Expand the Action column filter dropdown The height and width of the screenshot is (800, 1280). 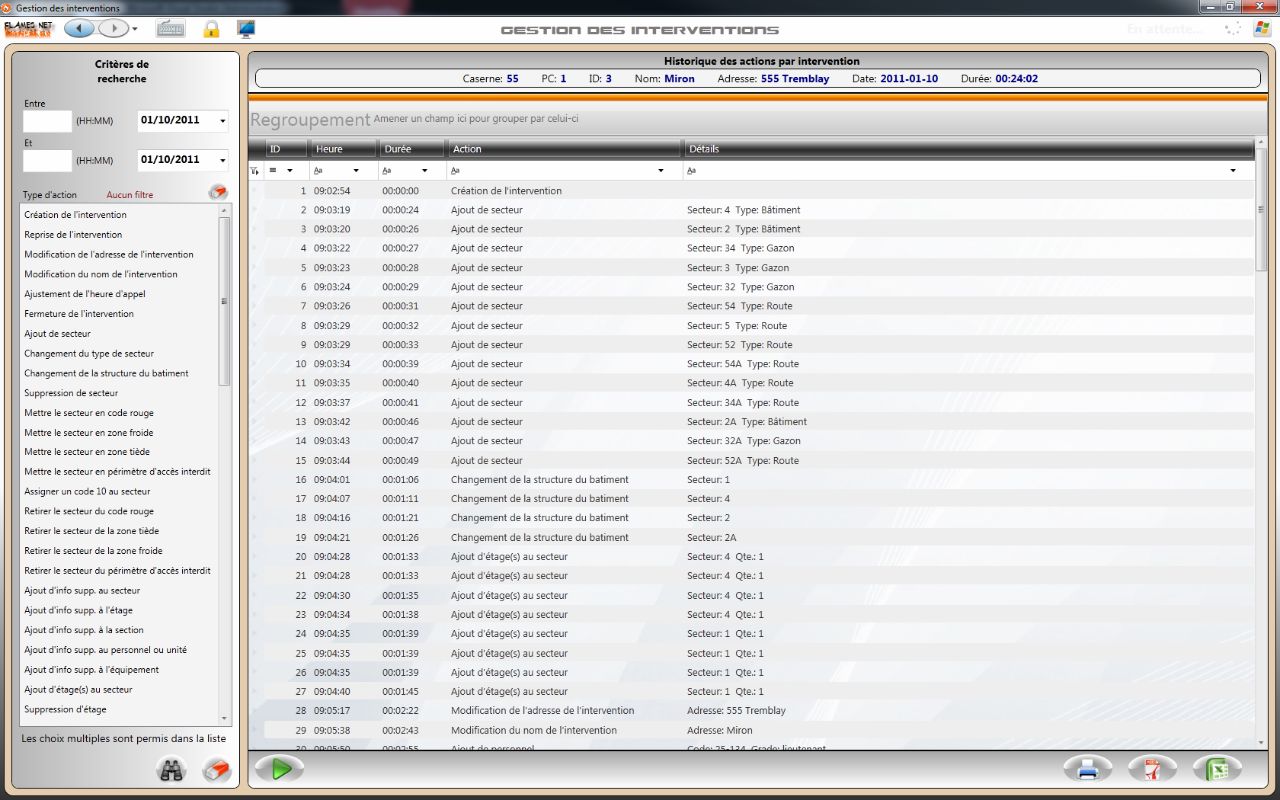point(661,171)
